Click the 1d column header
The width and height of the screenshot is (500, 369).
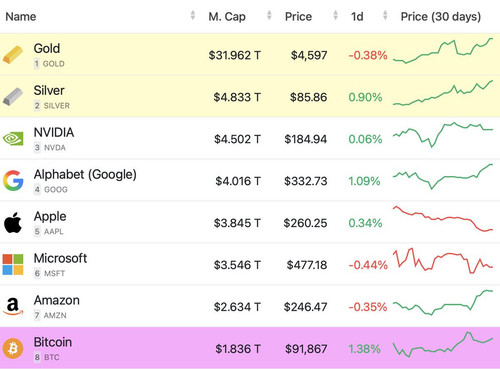357,16
